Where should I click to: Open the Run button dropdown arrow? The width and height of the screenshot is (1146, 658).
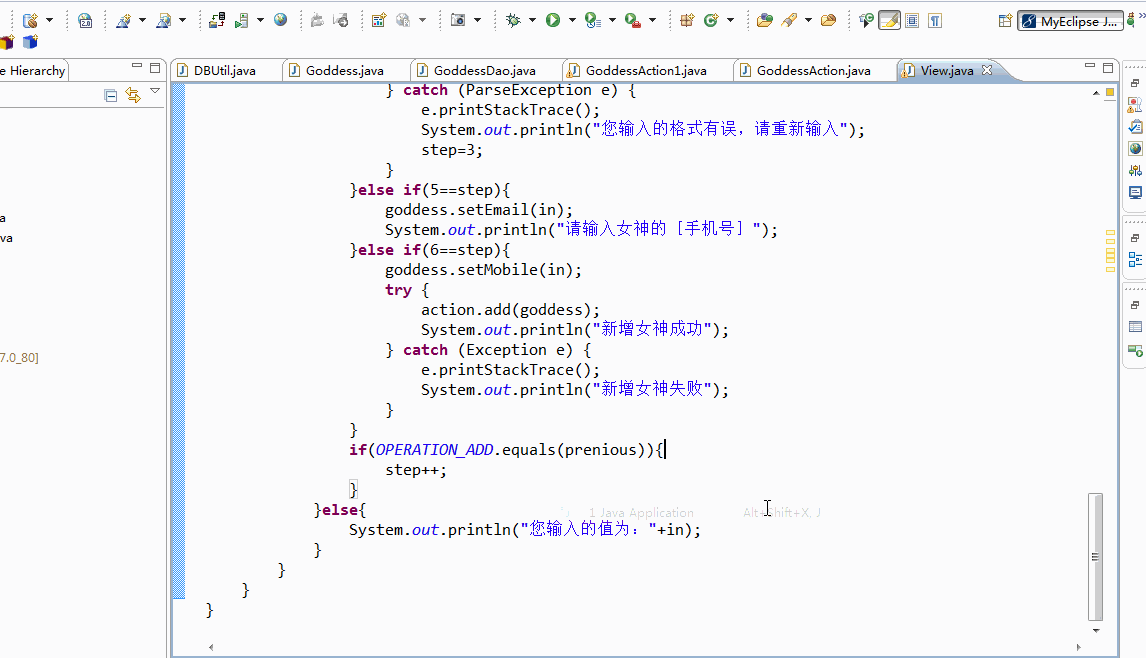tap(572, 20)
